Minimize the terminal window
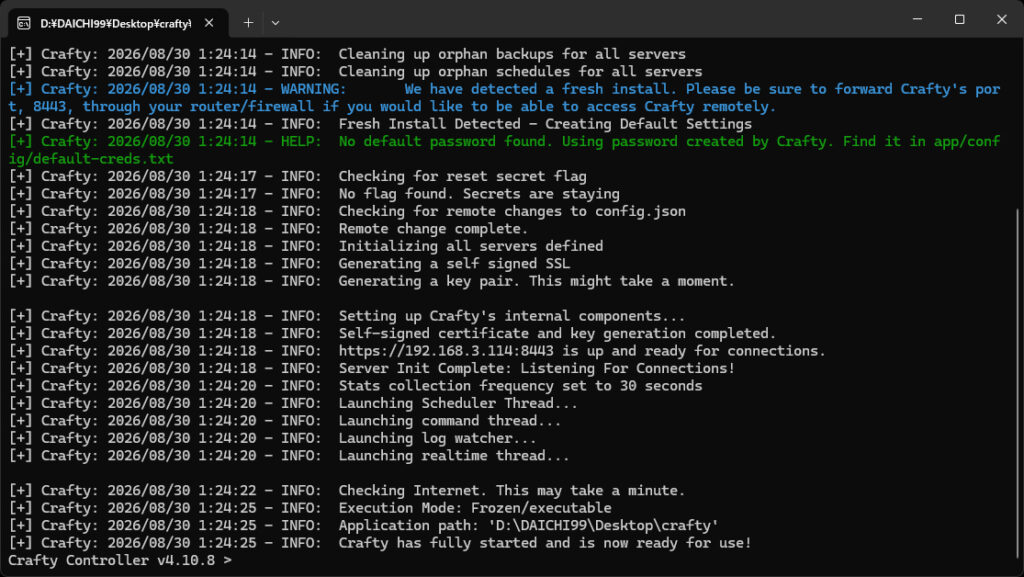Image resolution: width=1024 pixels, height=577 pixels. (x=918, y=20)
